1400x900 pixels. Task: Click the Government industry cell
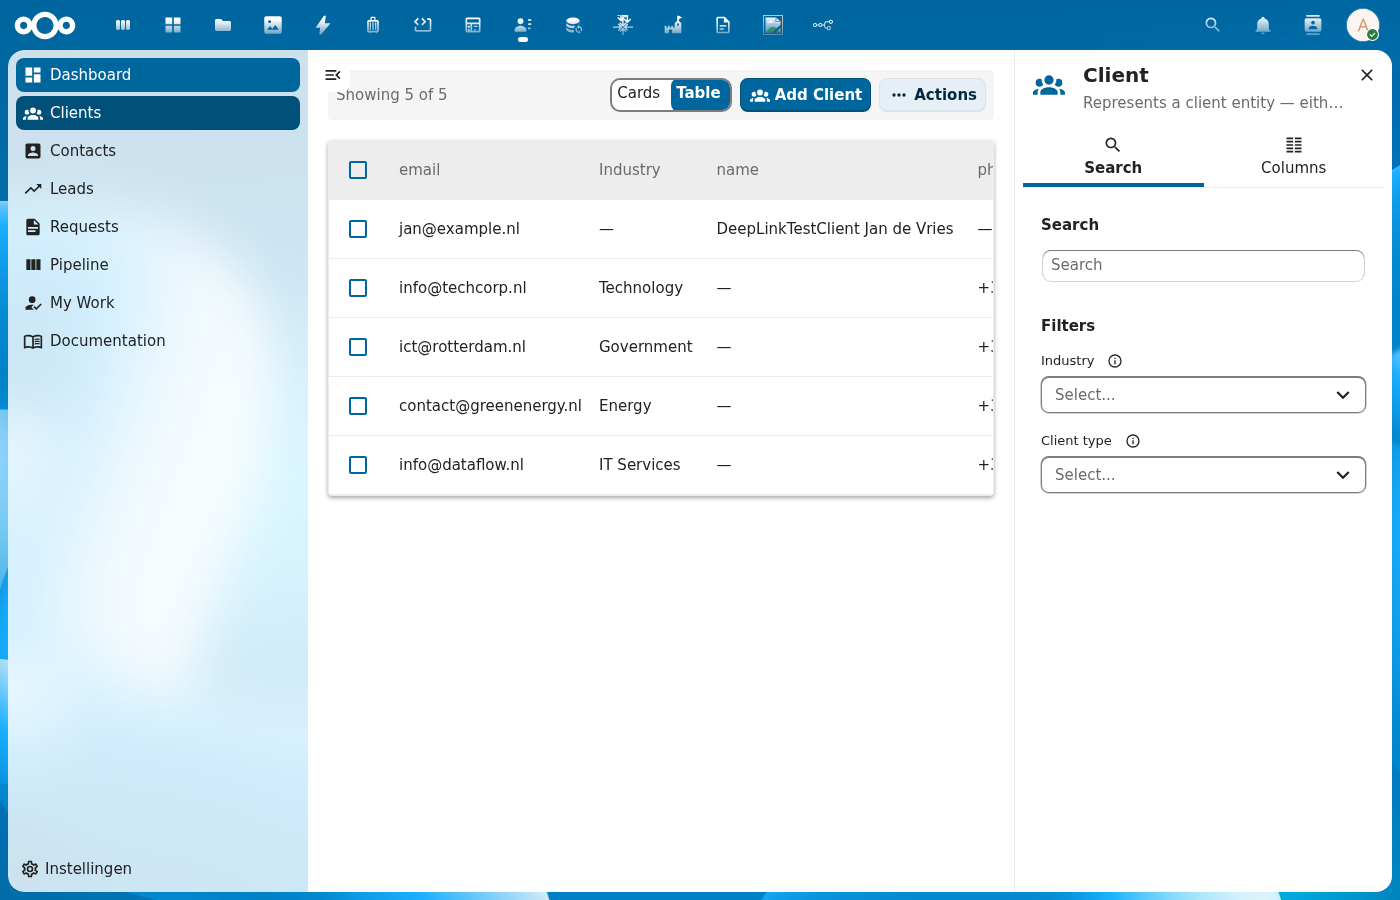click(x=645, y=347)
